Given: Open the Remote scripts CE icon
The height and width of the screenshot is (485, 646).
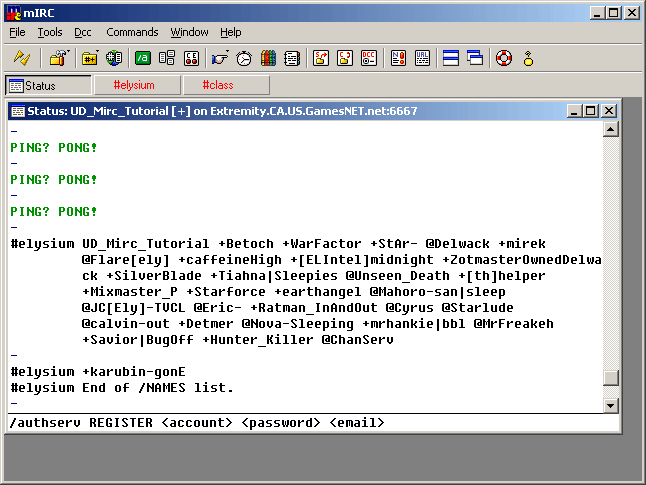Looking at the screenshot, I should [191, 58].
